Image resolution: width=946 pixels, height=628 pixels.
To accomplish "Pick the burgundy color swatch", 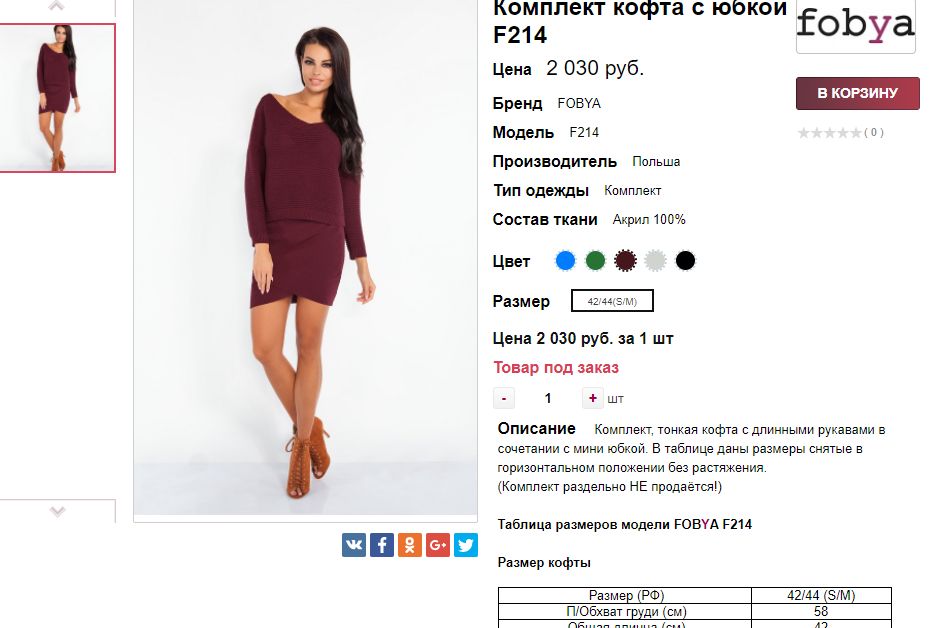I will pos(625,261).
